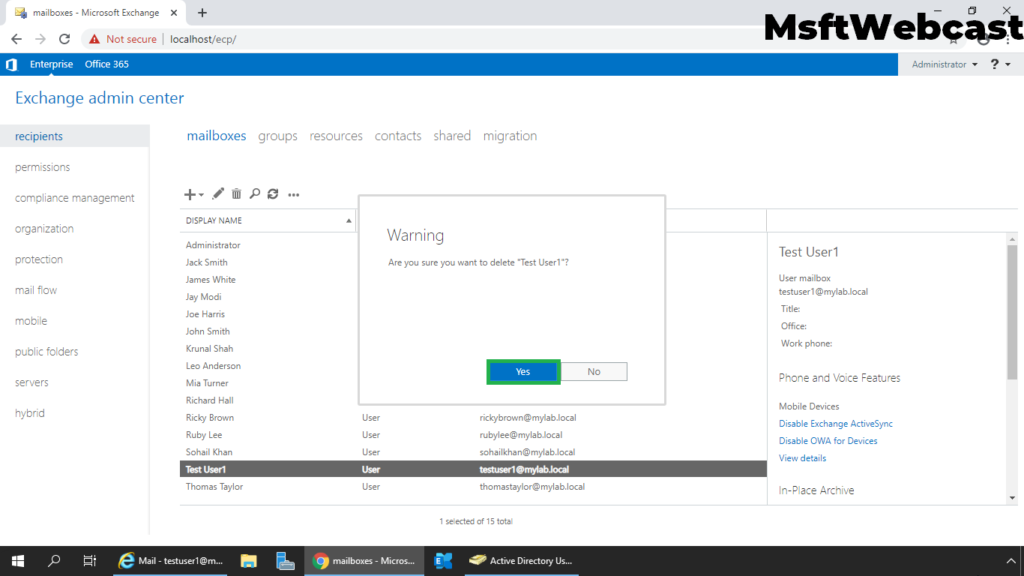Switch to the migration tab

coord(510,136)
